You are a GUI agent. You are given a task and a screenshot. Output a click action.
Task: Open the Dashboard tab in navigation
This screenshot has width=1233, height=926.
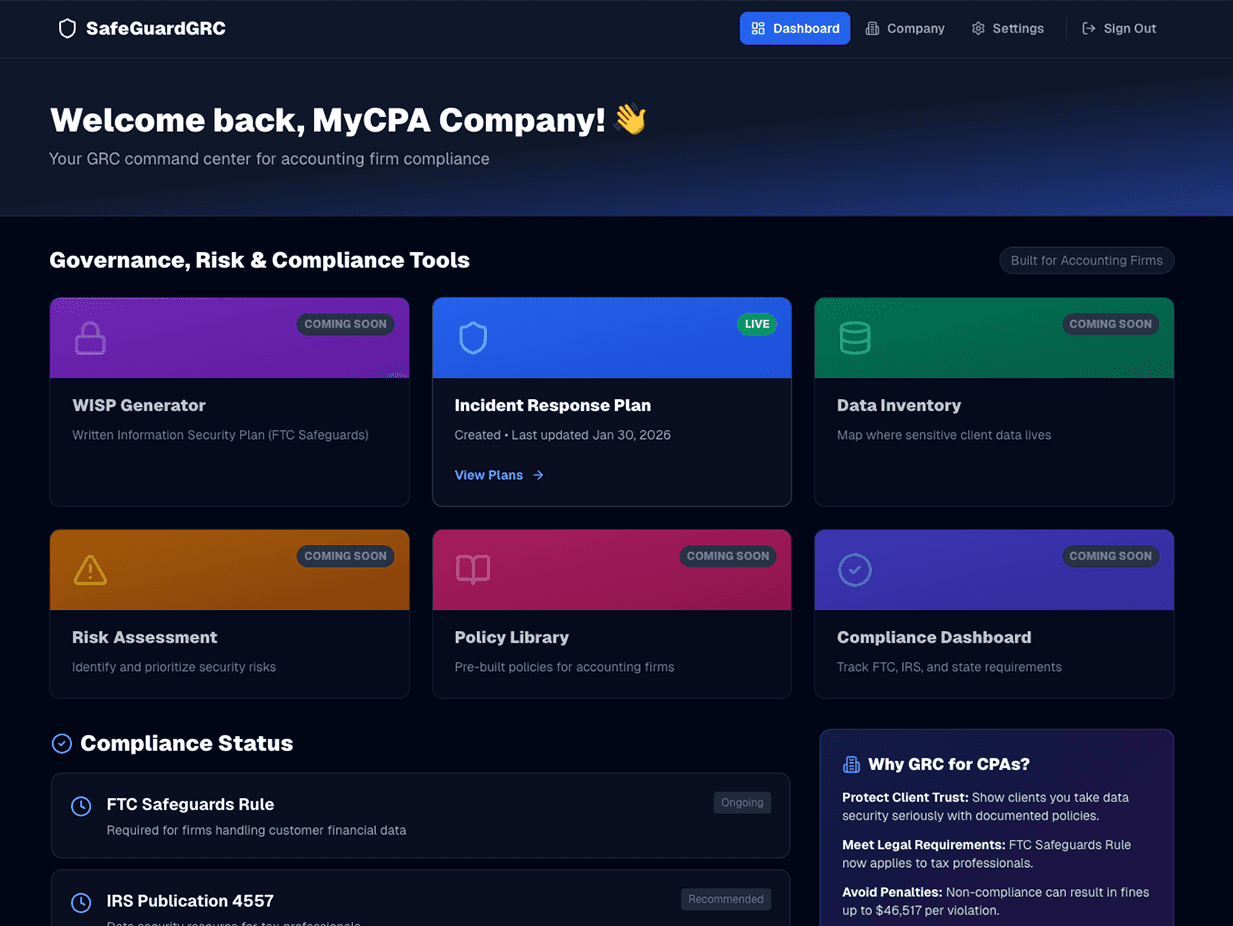click(795, 28)
